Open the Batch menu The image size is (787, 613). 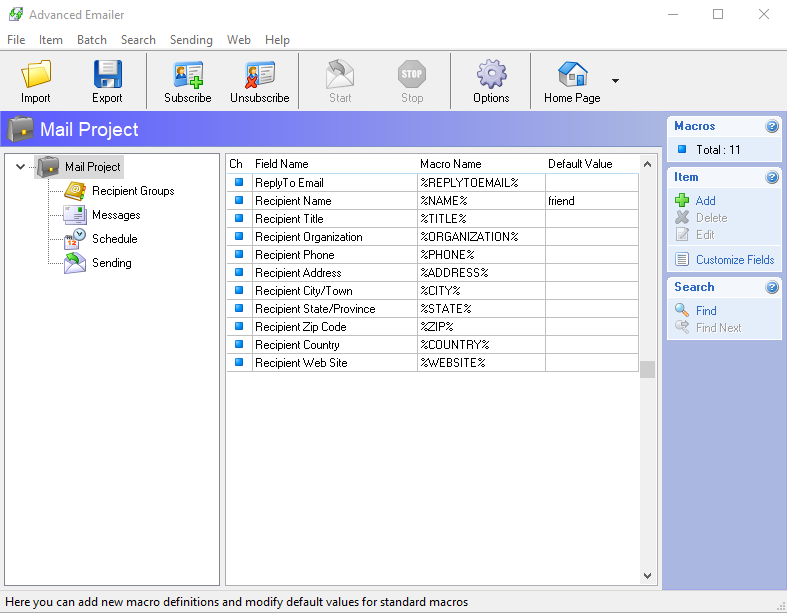(92, 40)
